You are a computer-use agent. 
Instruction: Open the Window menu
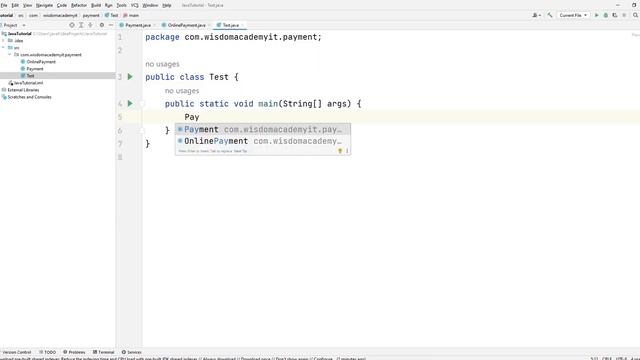click(150, 5)
